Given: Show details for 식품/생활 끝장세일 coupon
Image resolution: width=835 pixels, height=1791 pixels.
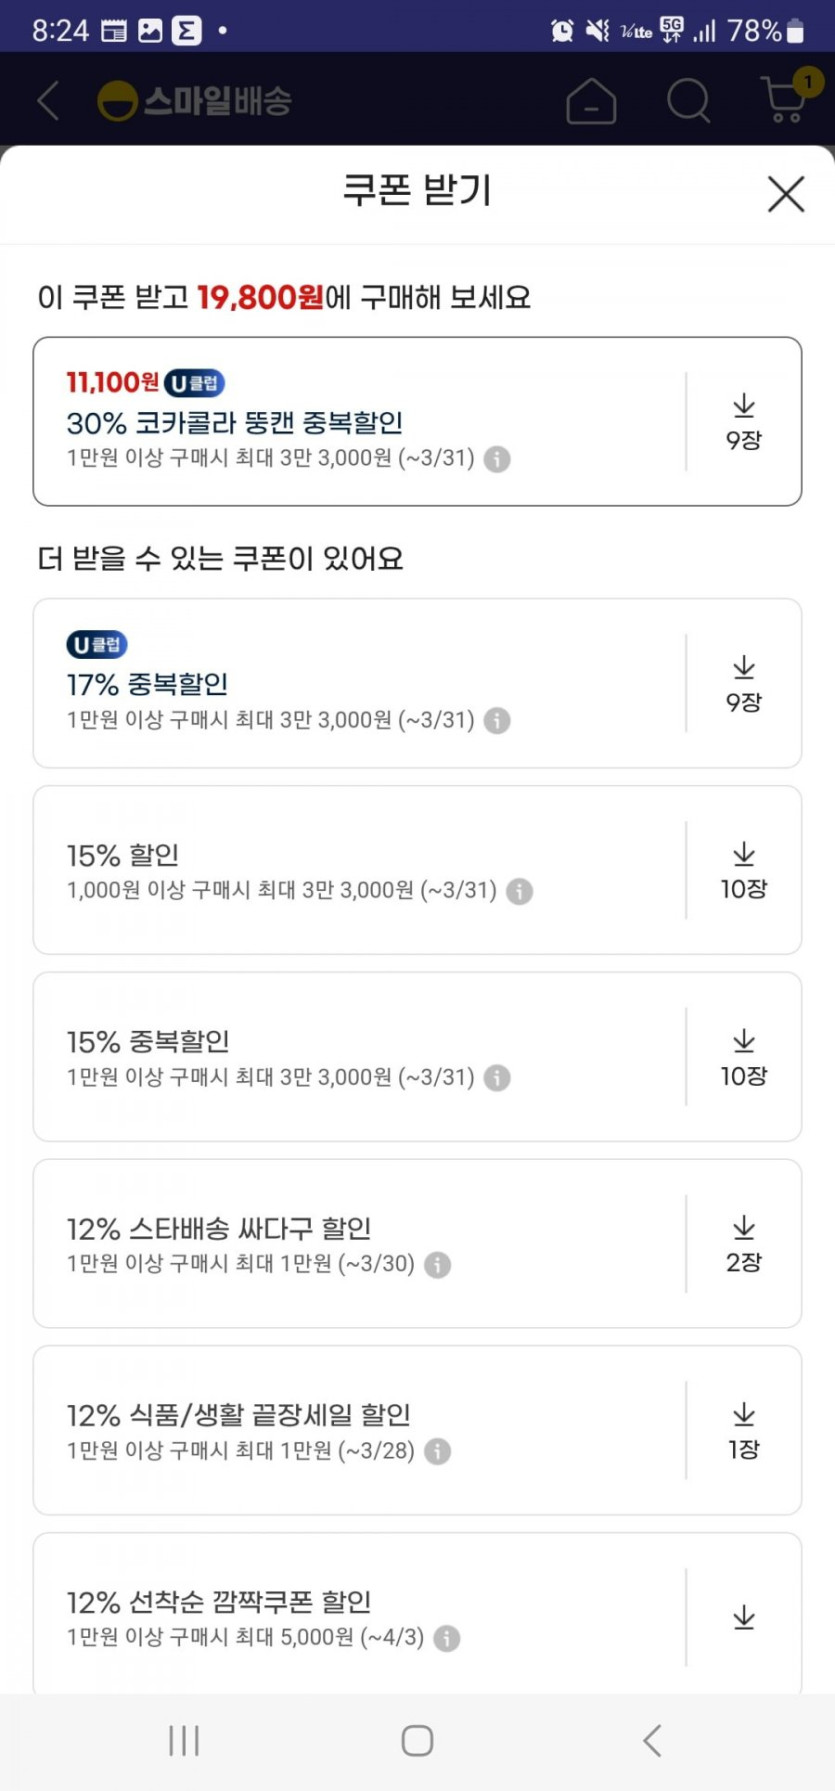Looking at the screenshot, I should tap(437, 1451).
